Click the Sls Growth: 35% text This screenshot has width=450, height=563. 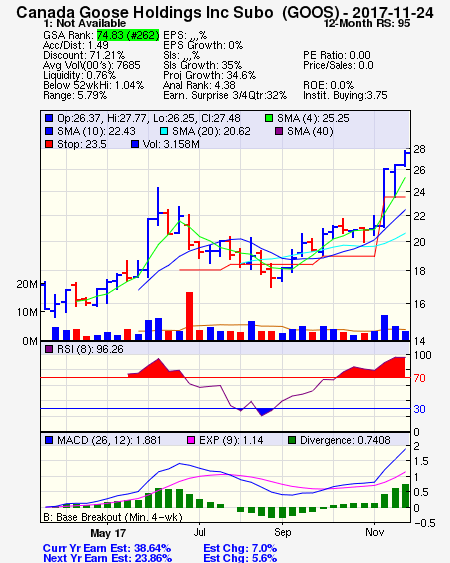(x=203, y=65)
